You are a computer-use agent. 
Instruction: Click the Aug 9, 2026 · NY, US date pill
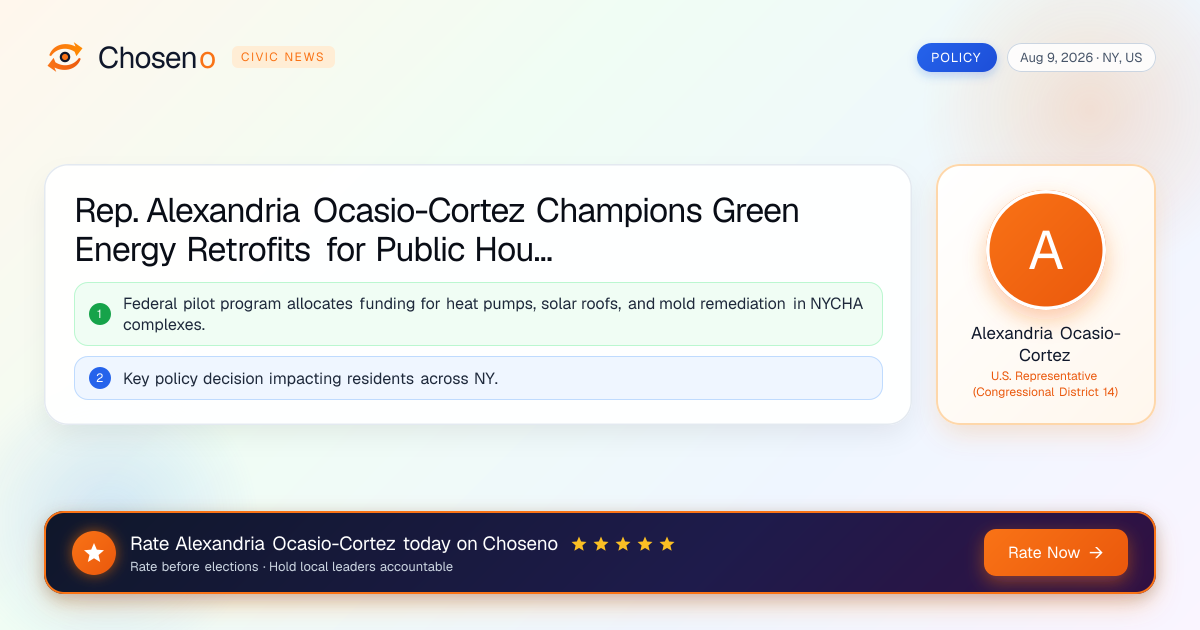(1081, 58)
